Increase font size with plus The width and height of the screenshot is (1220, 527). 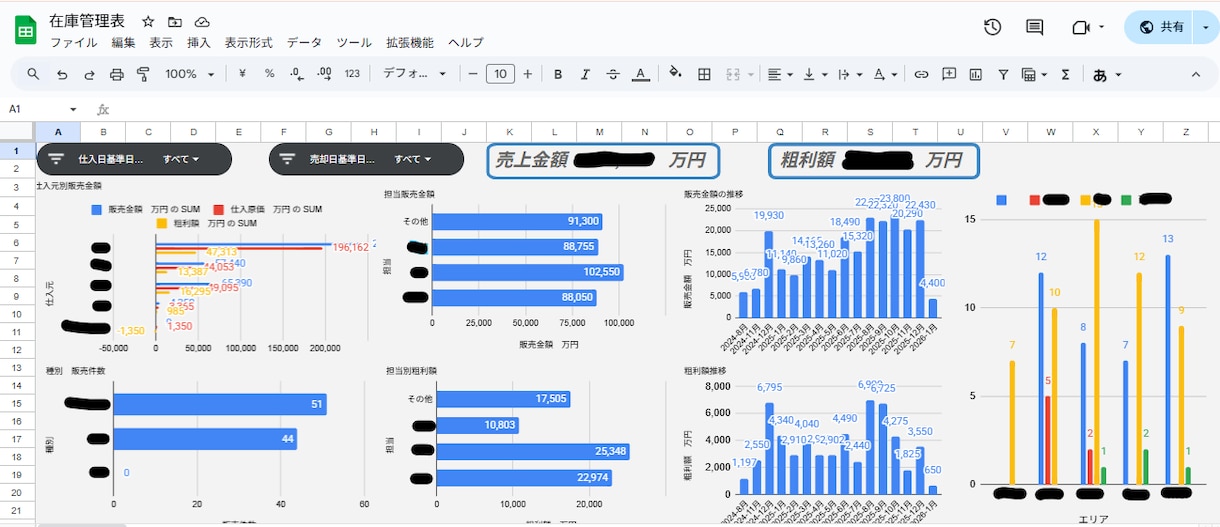[x=527, y=74]
